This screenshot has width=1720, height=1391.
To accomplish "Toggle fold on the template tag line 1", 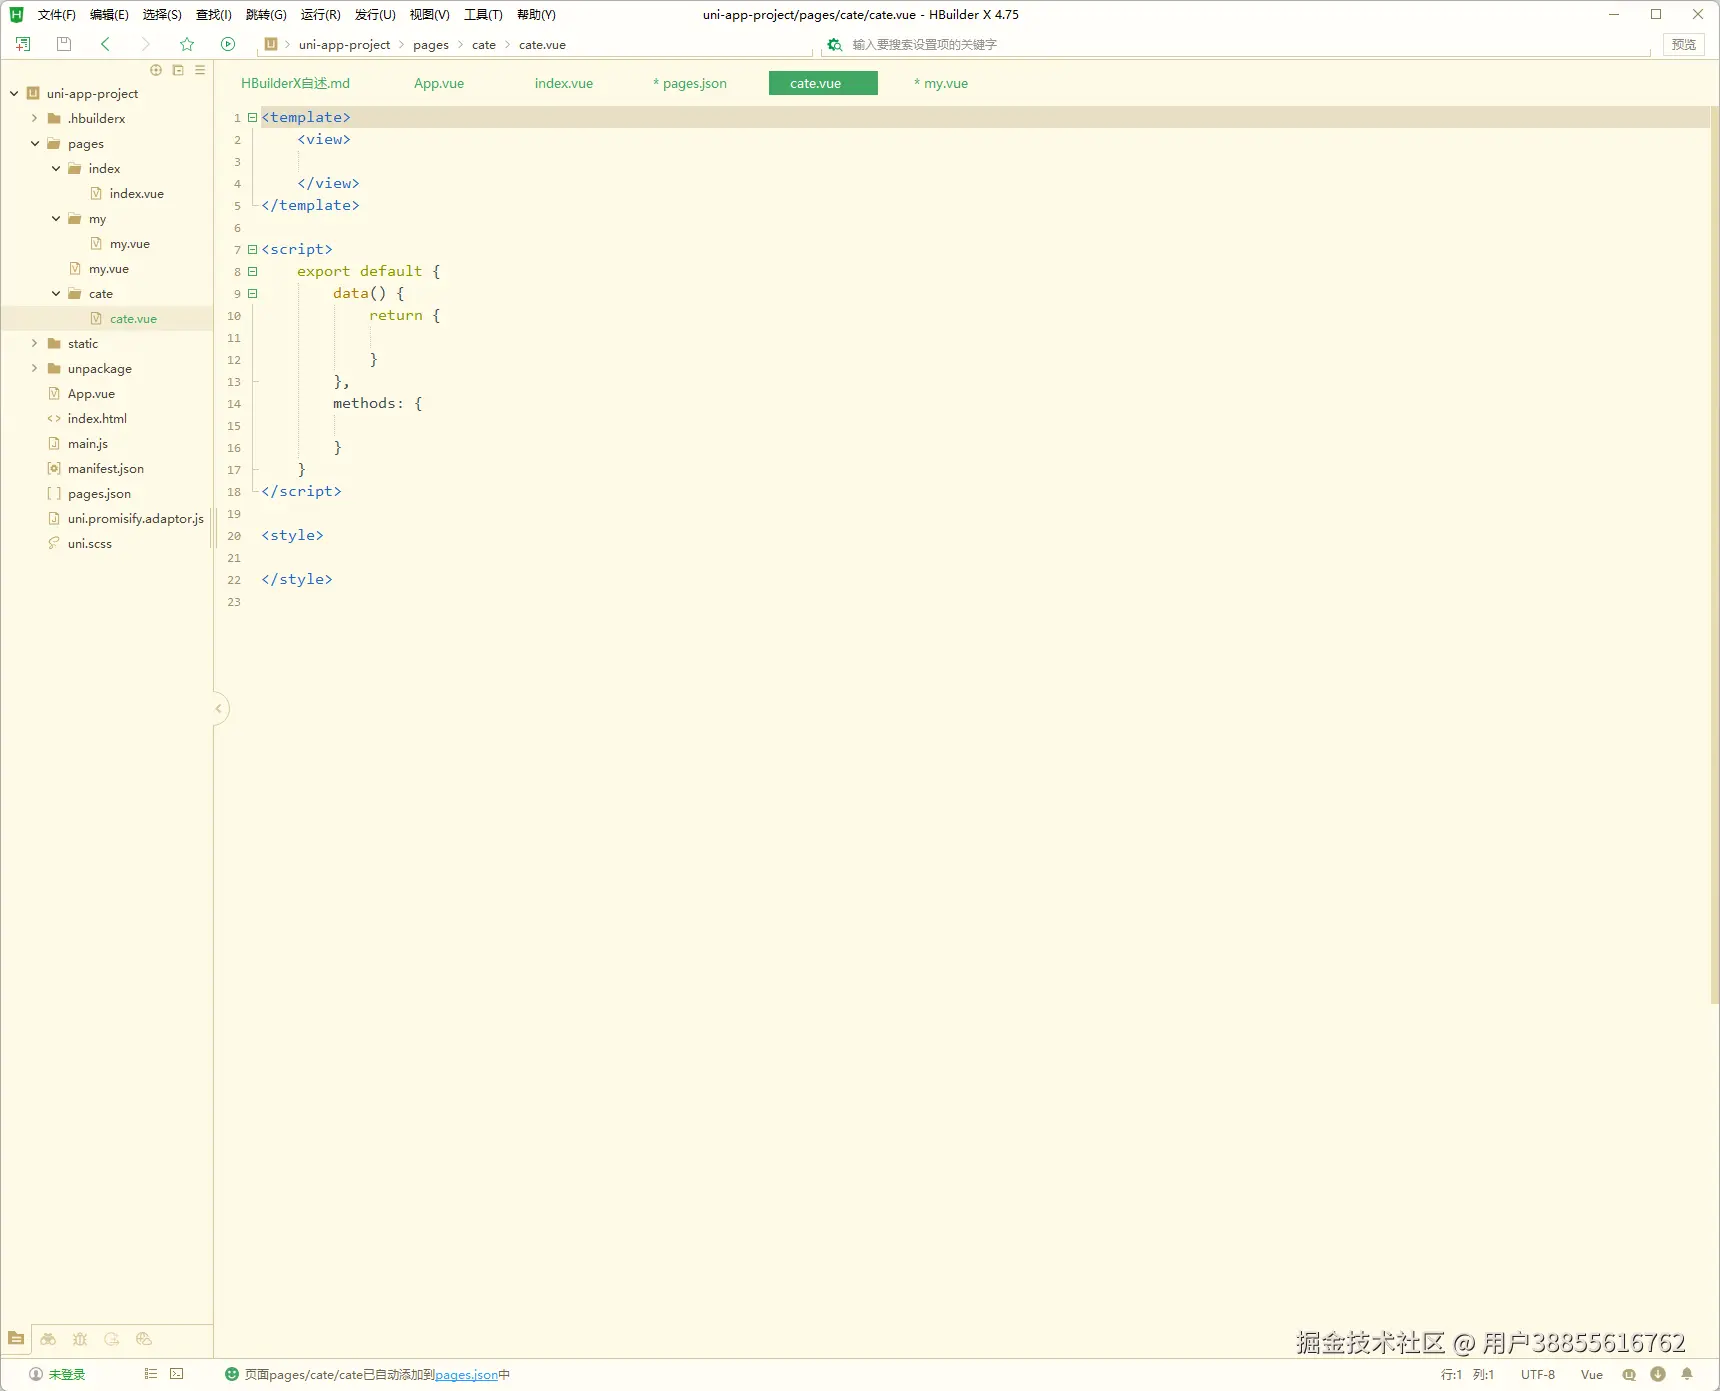I will pyautogui.click(x=253, y=118).
